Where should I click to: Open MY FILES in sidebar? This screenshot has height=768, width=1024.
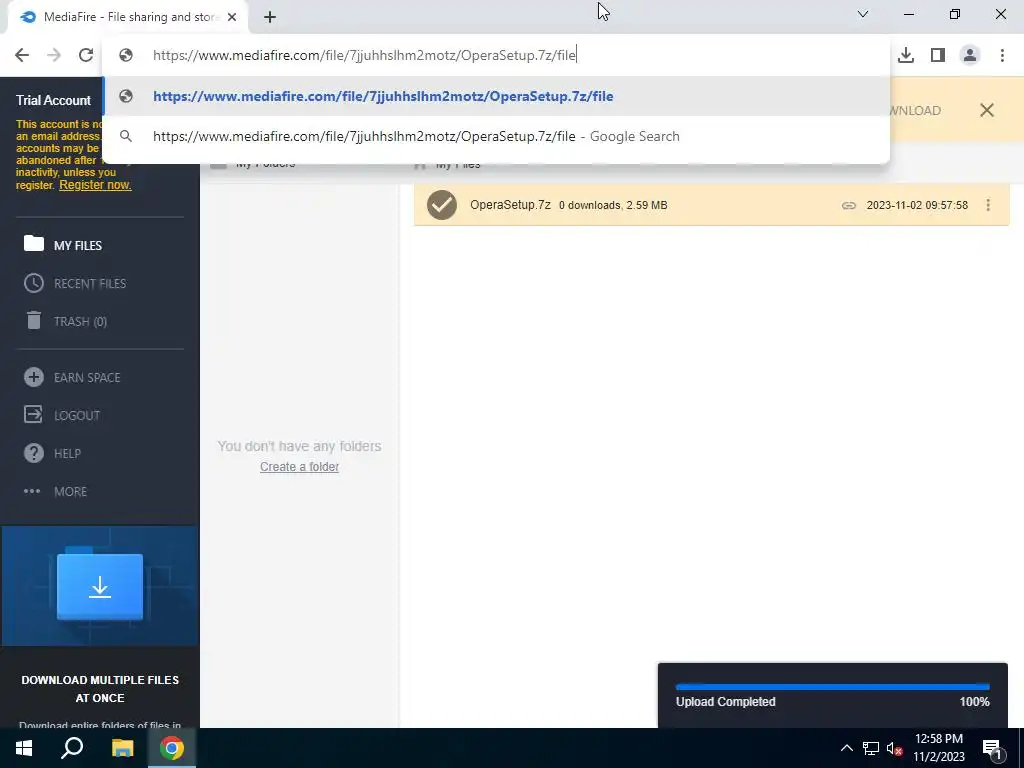point(78,246)
